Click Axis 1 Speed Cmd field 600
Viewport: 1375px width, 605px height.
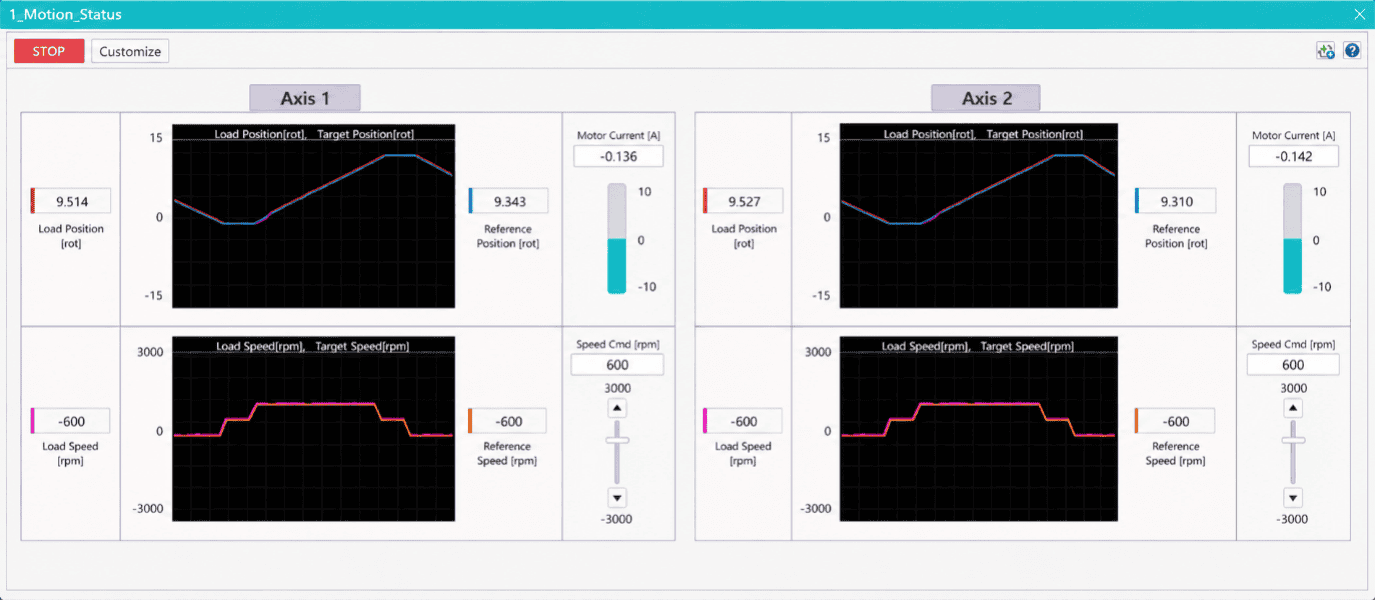click(x=617, y=365)
